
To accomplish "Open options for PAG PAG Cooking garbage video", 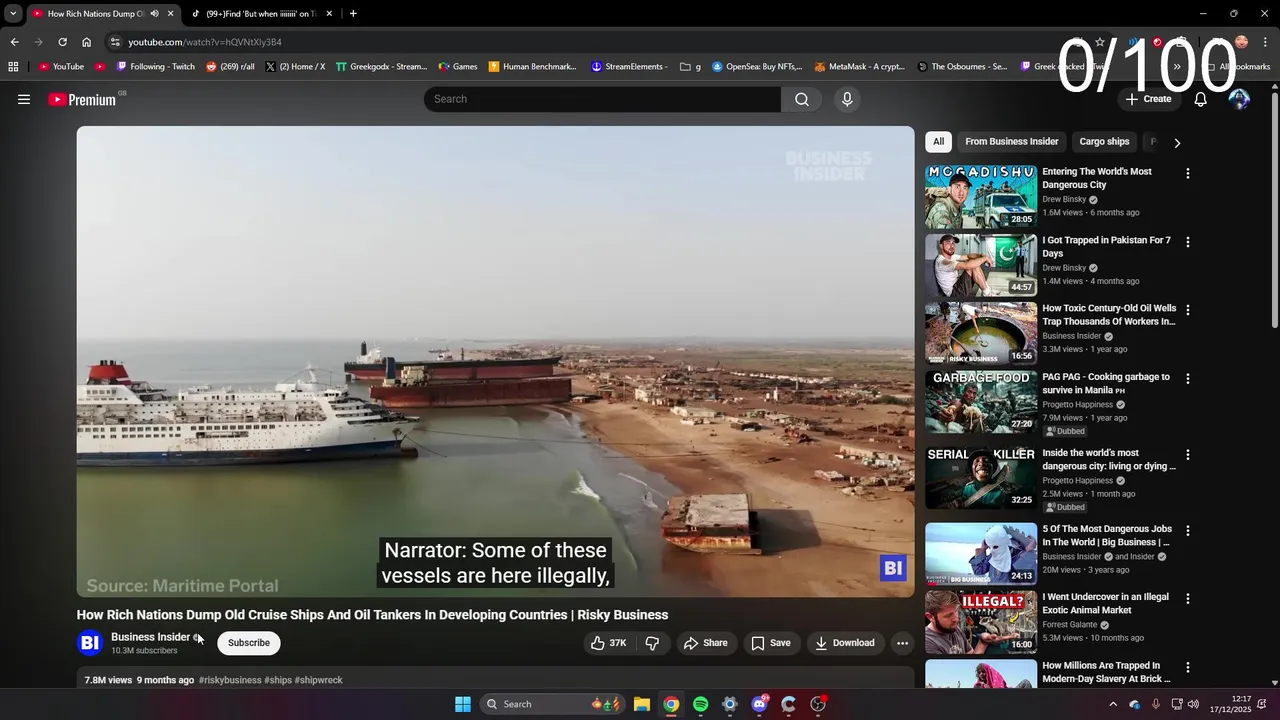I will tap(1188, 379).
